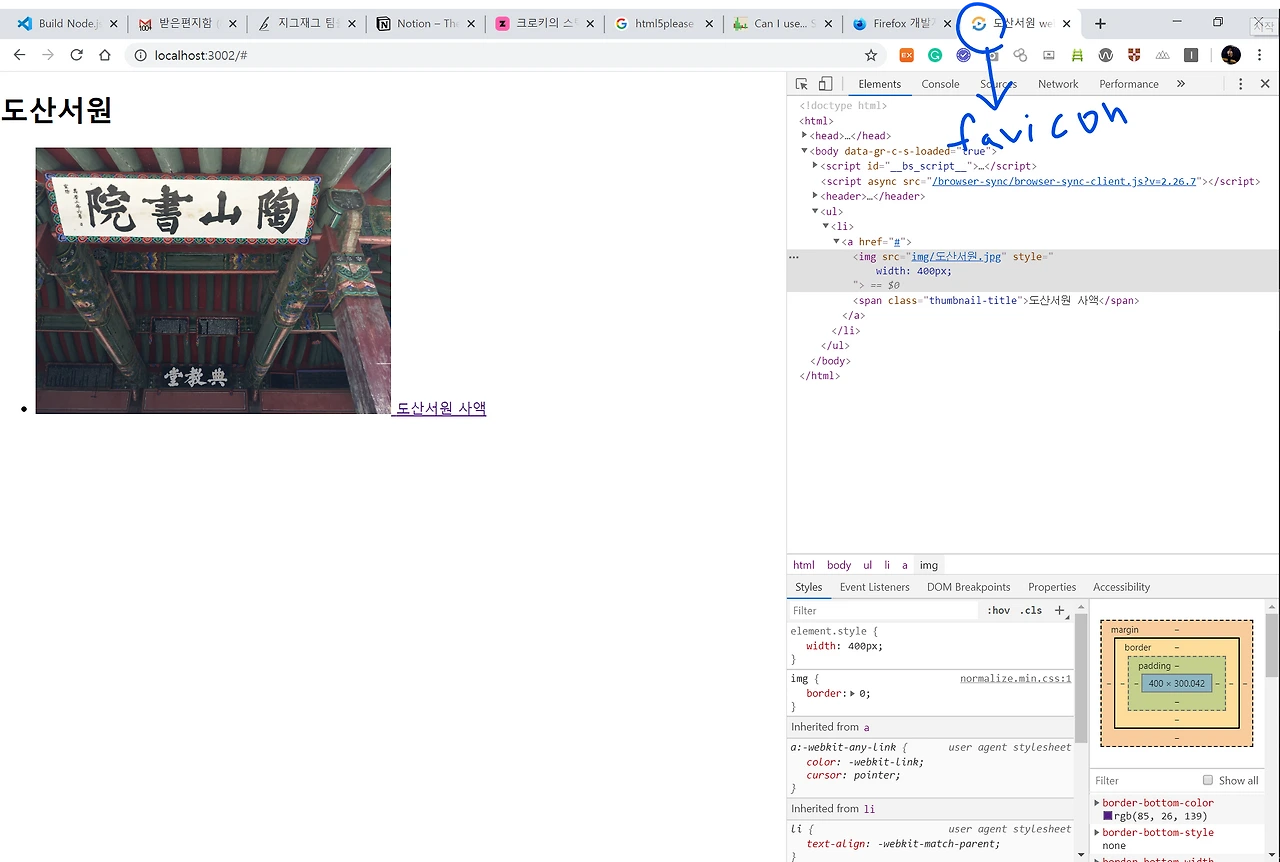Screen dimensions: 1280x862
Task: View site information icon beside localhost address
Action: [140, 55]
